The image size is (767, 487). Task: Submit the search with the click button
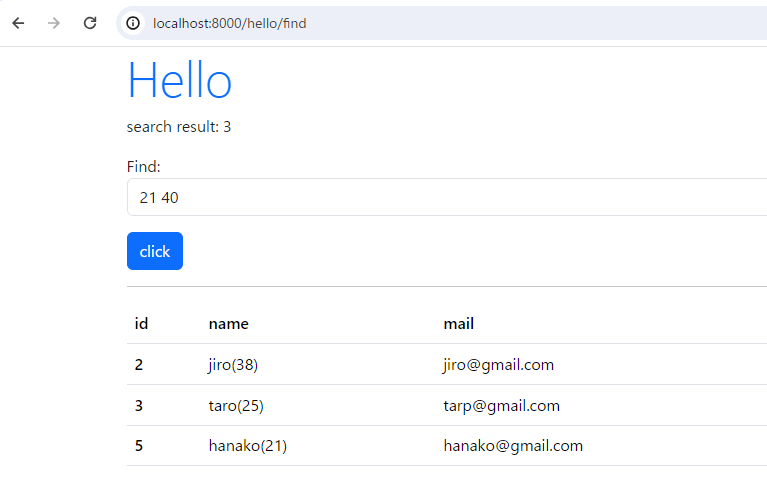point(155,251)
